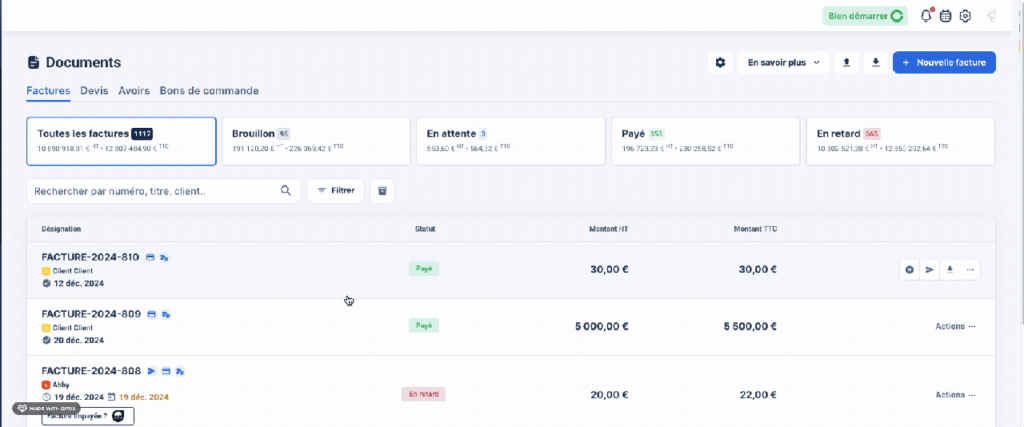
Task: Open Actions menu for FACTURE-2024-809
Action: (955, 326)
